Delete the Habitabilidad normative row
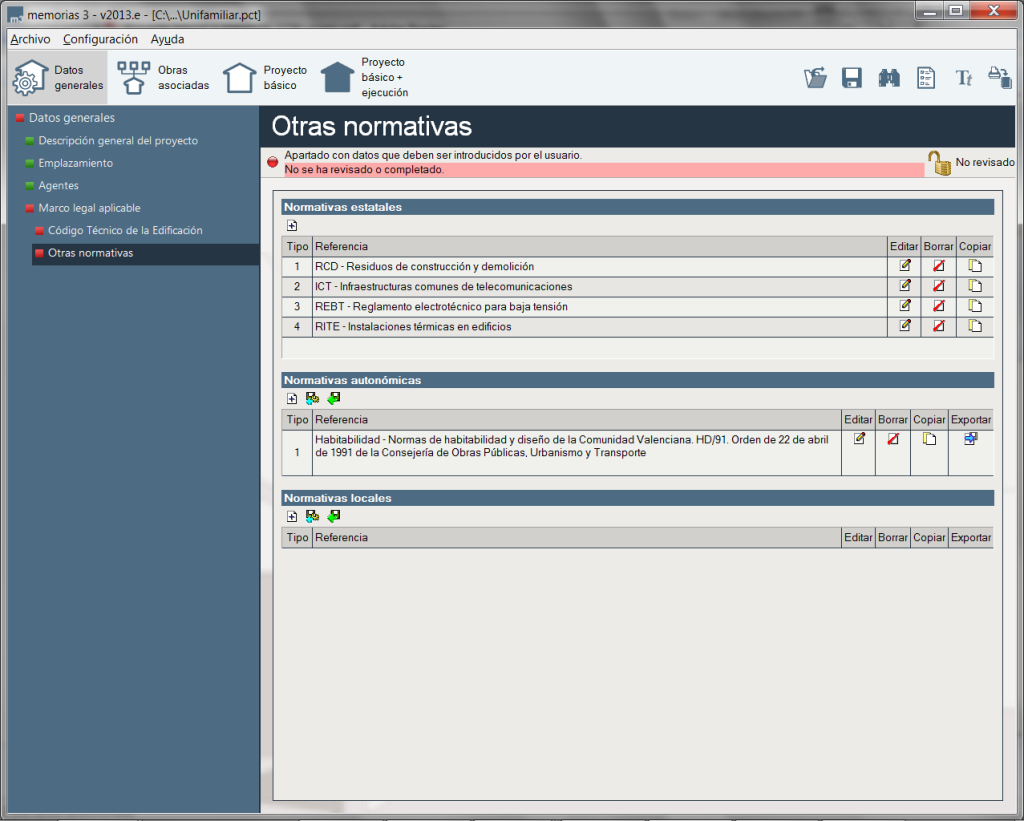Screen dimensions: 1024x821 point(893,439)
